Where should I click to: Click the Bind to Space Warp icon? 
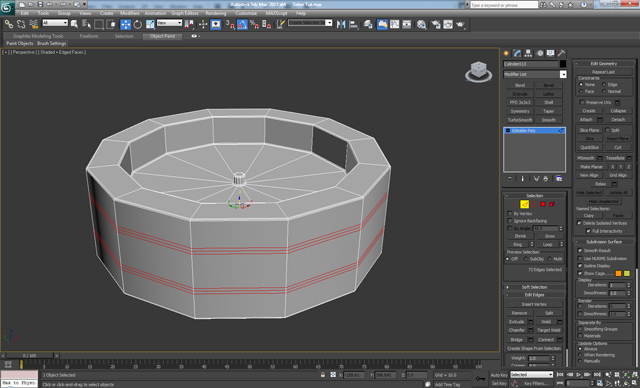coord(33,24)
